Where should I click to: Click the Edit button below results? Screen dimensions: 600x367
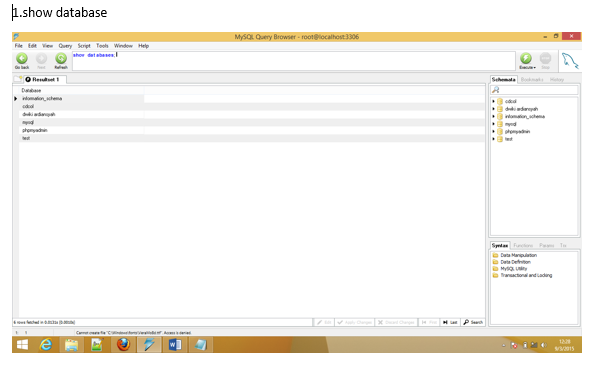point(324,323)
